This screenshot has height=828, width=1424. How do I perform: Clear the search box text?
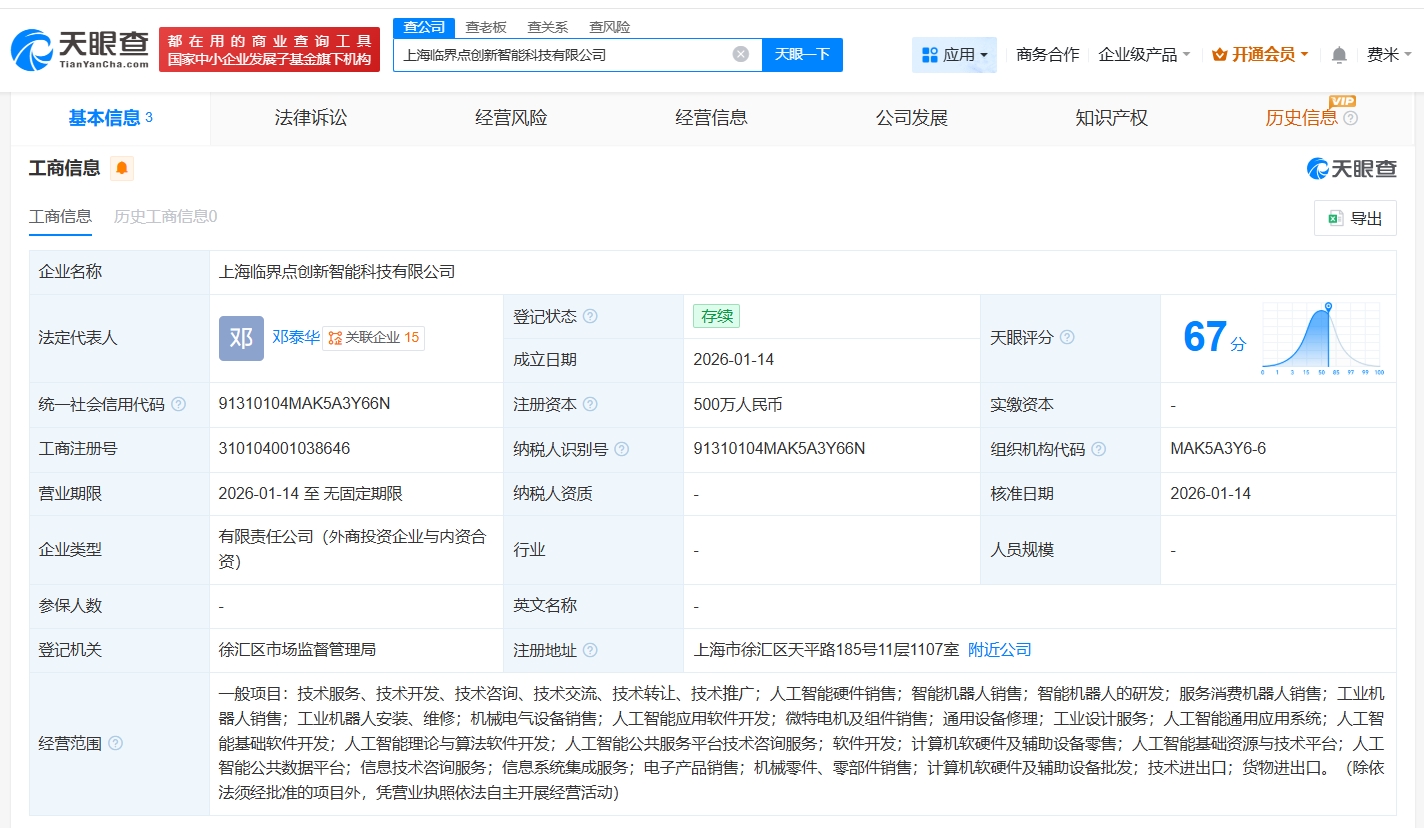(740, 54)
